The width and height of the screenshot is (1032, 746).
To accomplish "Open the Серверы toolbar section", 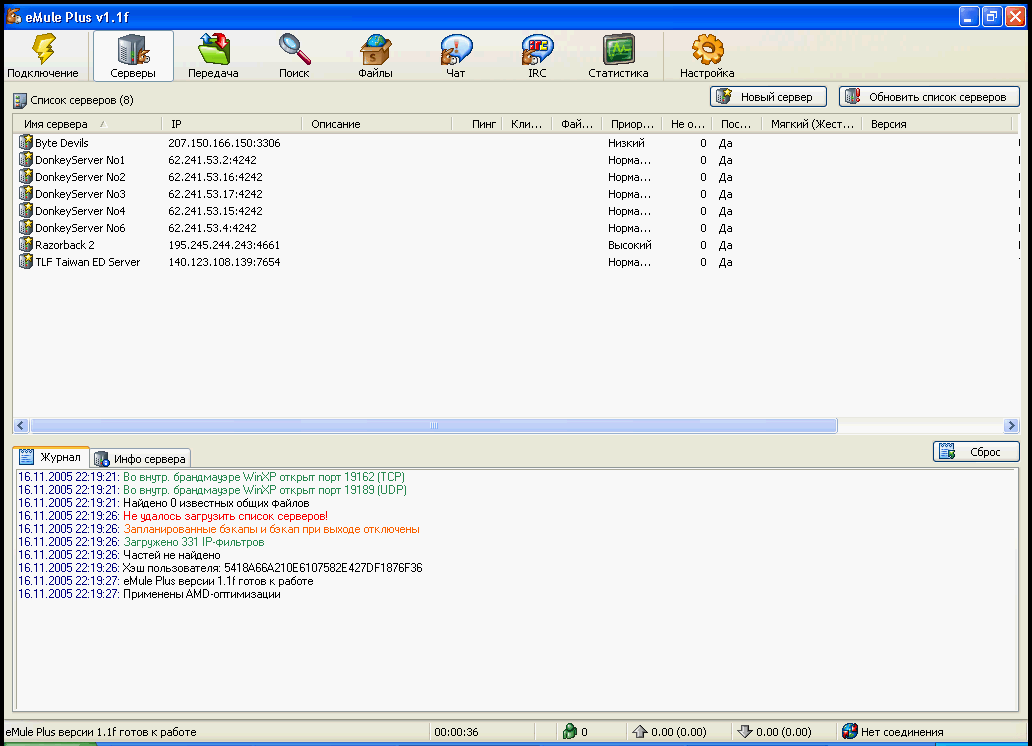I will point(133,57).
